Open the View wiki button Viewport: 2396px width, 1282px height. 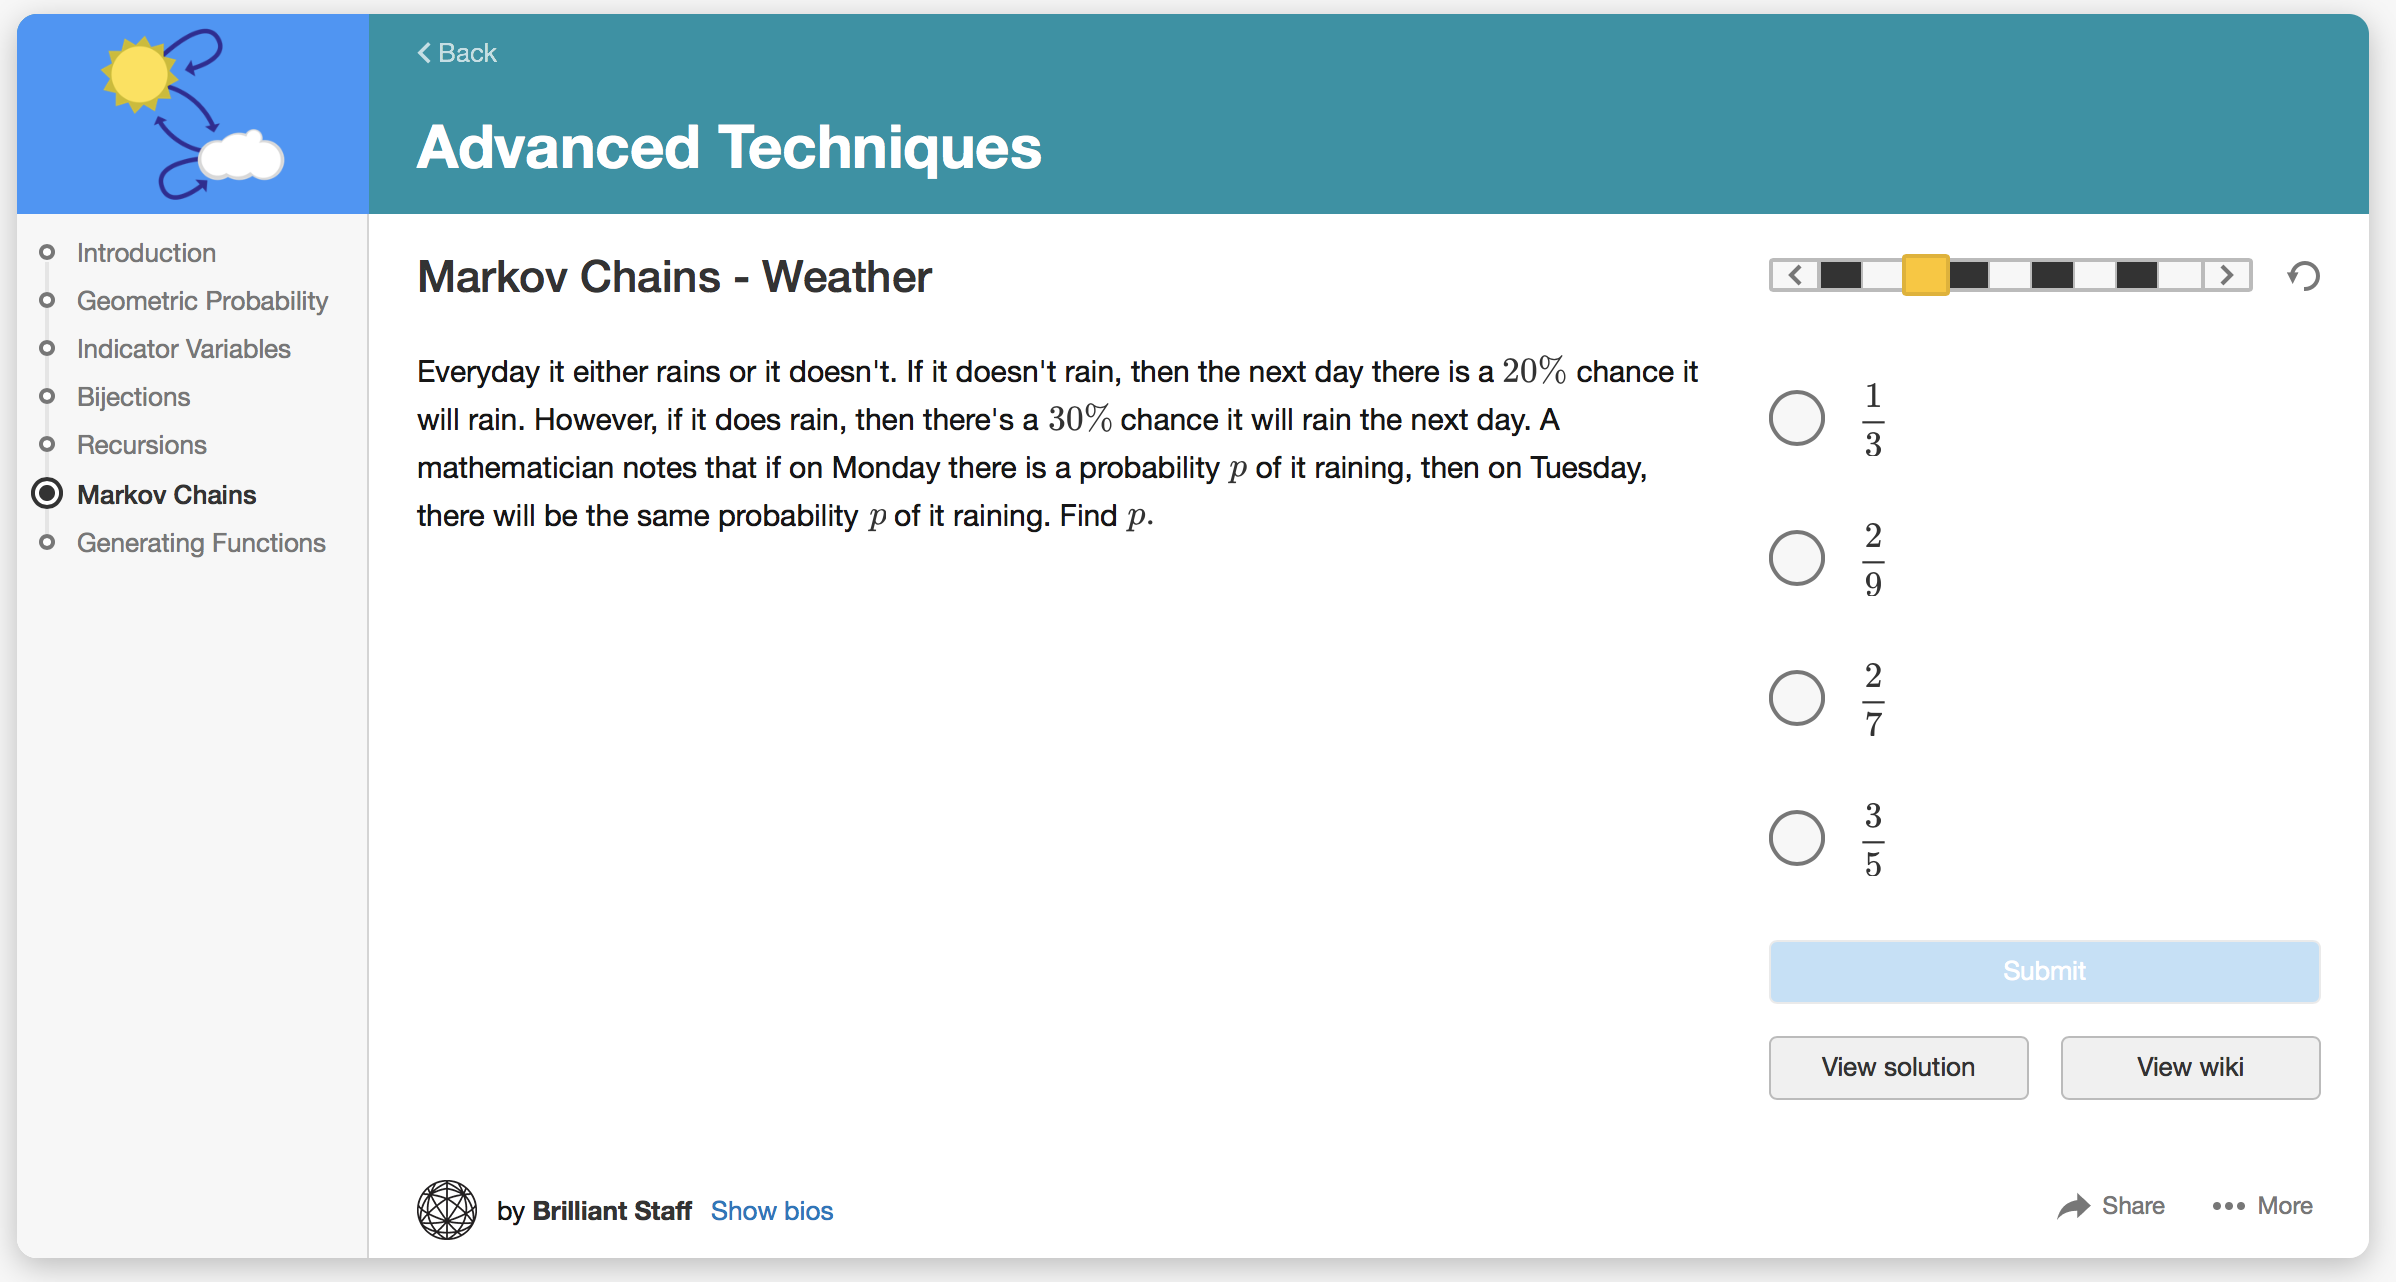coord(2190,1067)
